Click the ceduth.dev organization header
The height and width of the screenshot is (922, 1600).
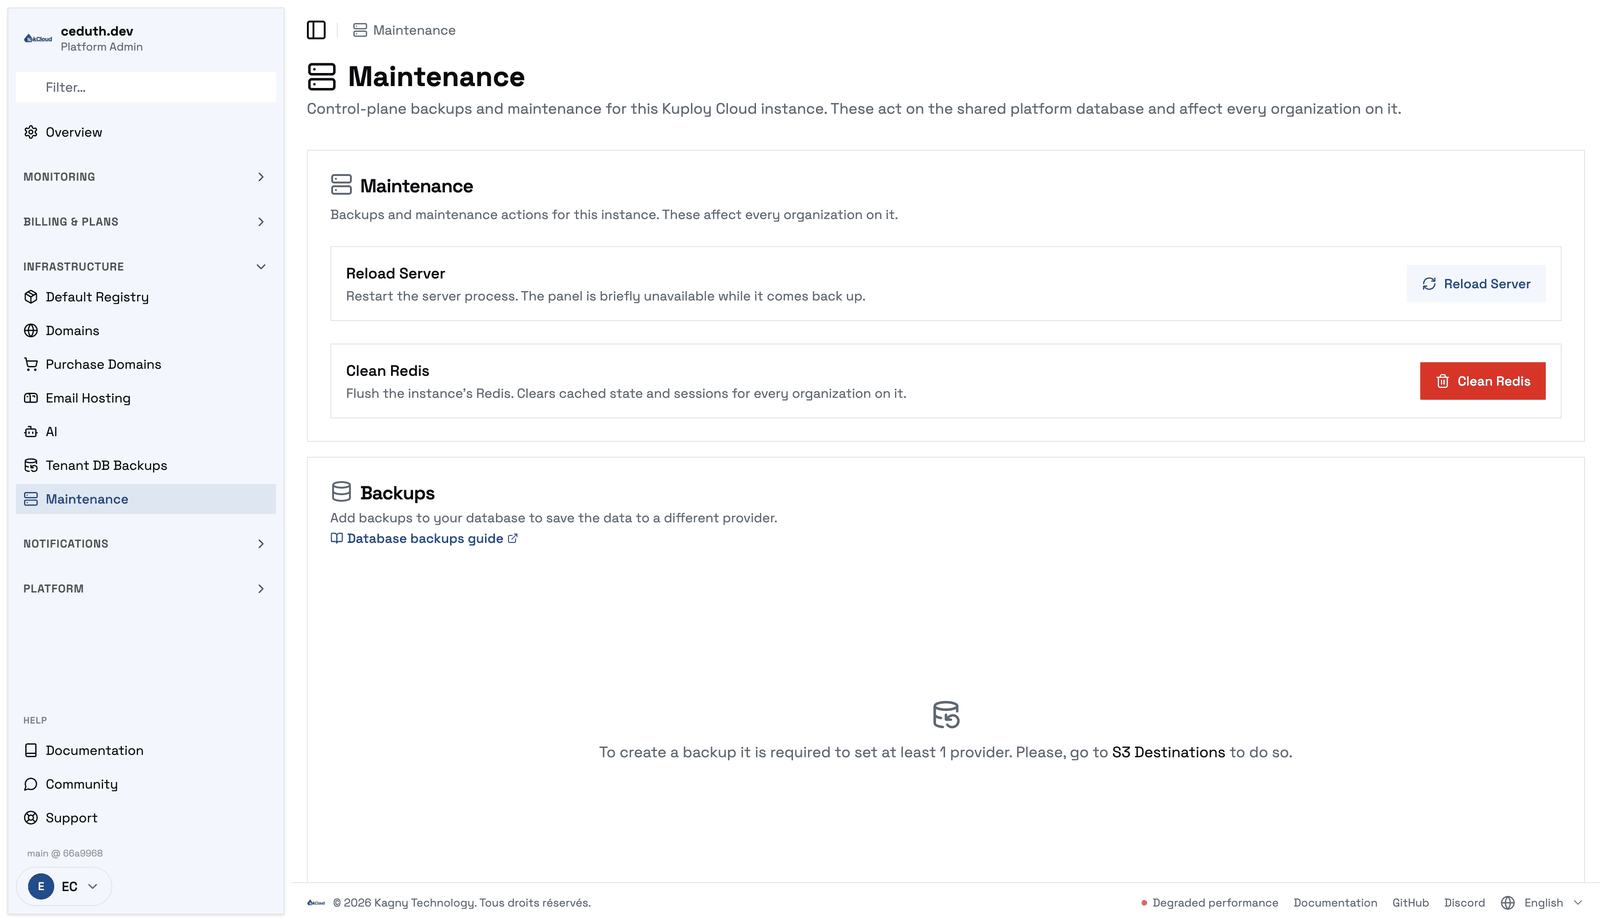146,39
